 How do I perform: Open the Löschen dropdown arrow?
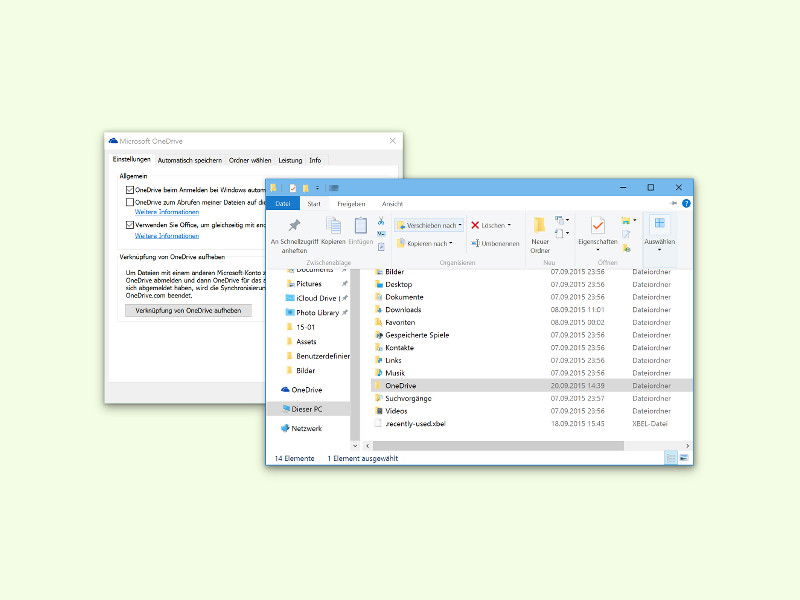(509, 225)
